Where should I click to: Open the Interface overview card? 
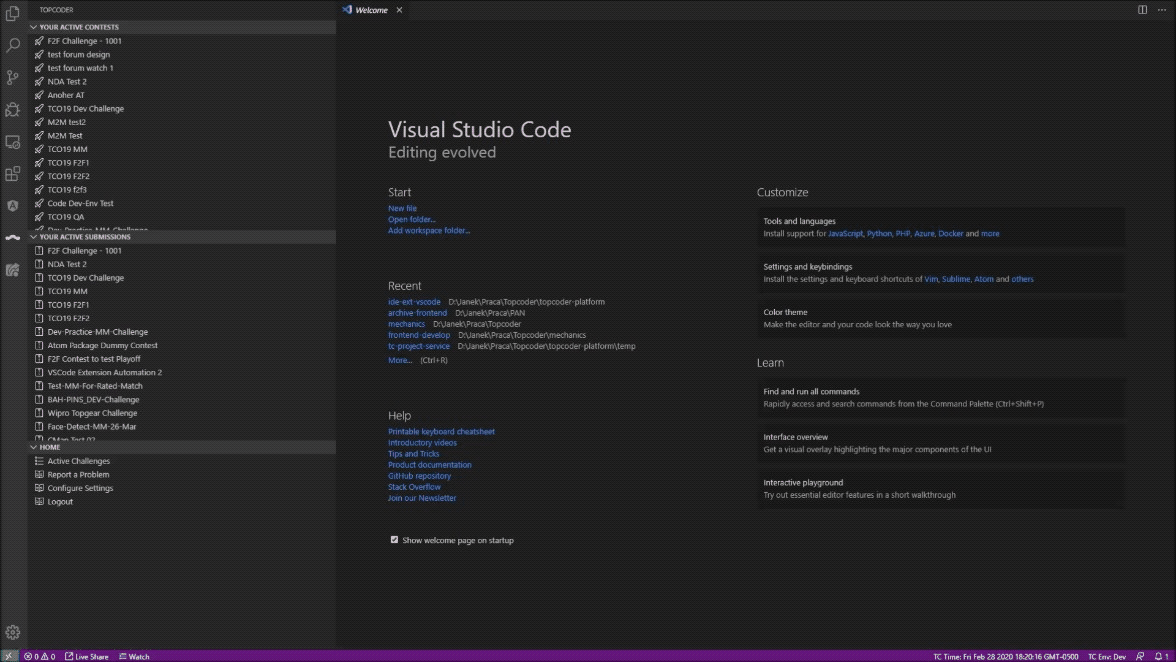click(940, 443)
